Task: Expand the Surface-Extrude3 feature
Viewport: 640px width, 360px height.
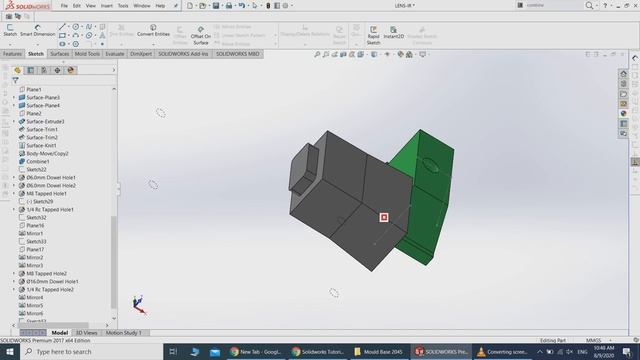Action: [13, 122]
